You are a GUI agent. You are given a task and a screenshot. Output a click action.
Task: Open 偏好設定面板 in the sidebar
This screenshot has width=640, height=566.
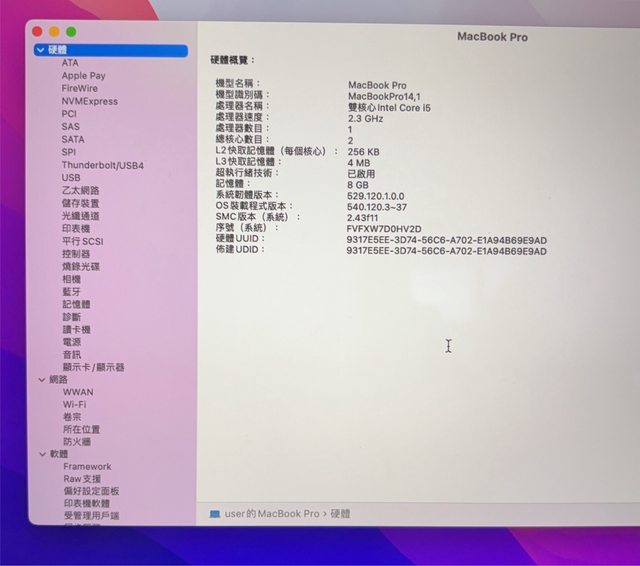91,491
